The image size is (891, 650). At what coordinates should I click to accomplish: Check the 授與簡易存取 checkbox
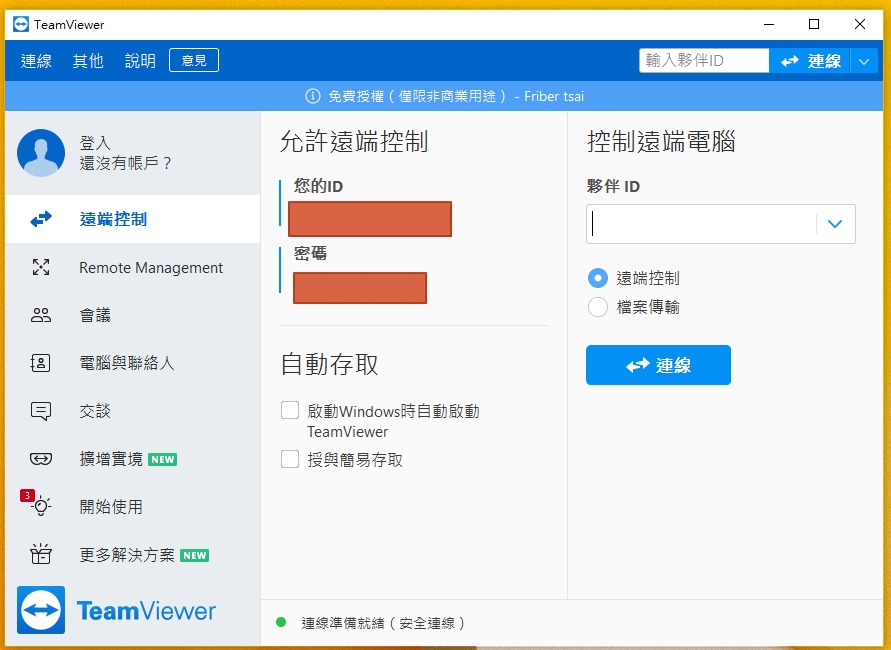(x=290, y=460)
